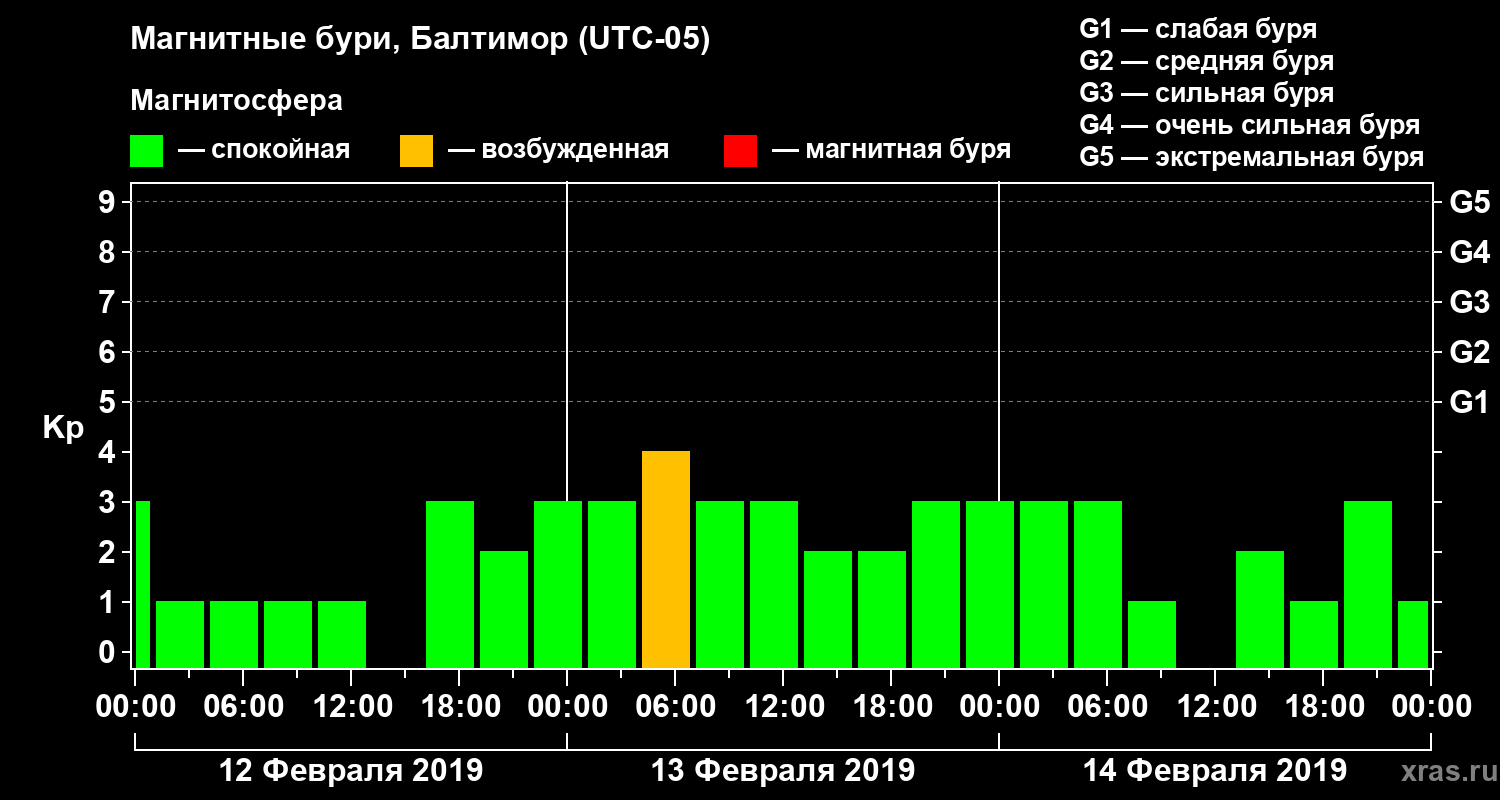
Task: Click the 'G3' label on right axis
Action: 1469,302
